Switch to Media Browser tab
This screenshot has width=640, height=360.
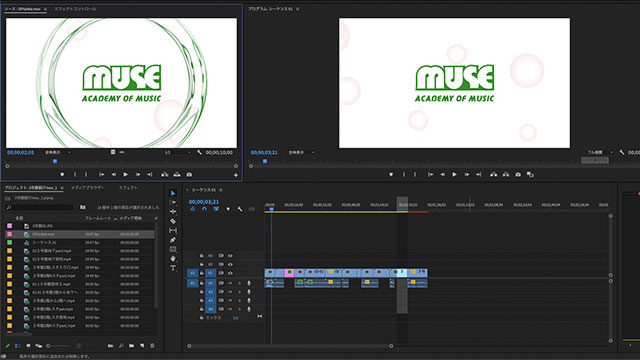(88, 188)
